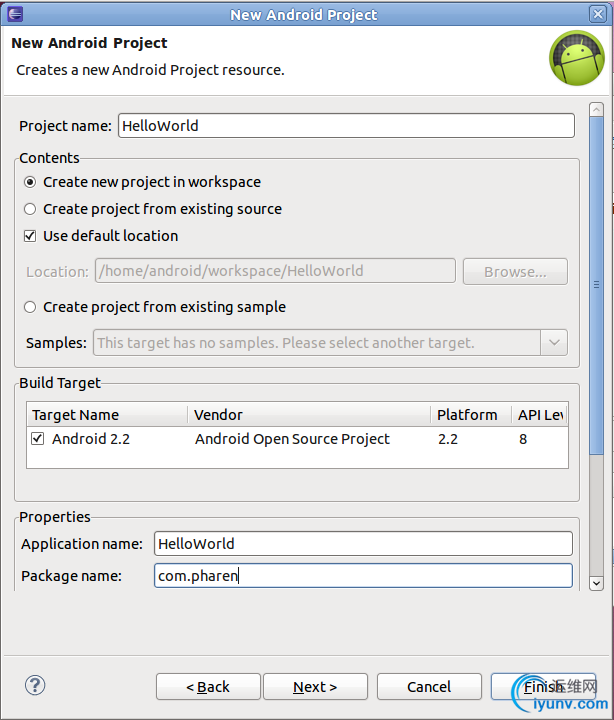Toggle the Android 2.2 target checkbox
Image resolution: width=614 pixels, height=720 pixels.
pos(38,439)
